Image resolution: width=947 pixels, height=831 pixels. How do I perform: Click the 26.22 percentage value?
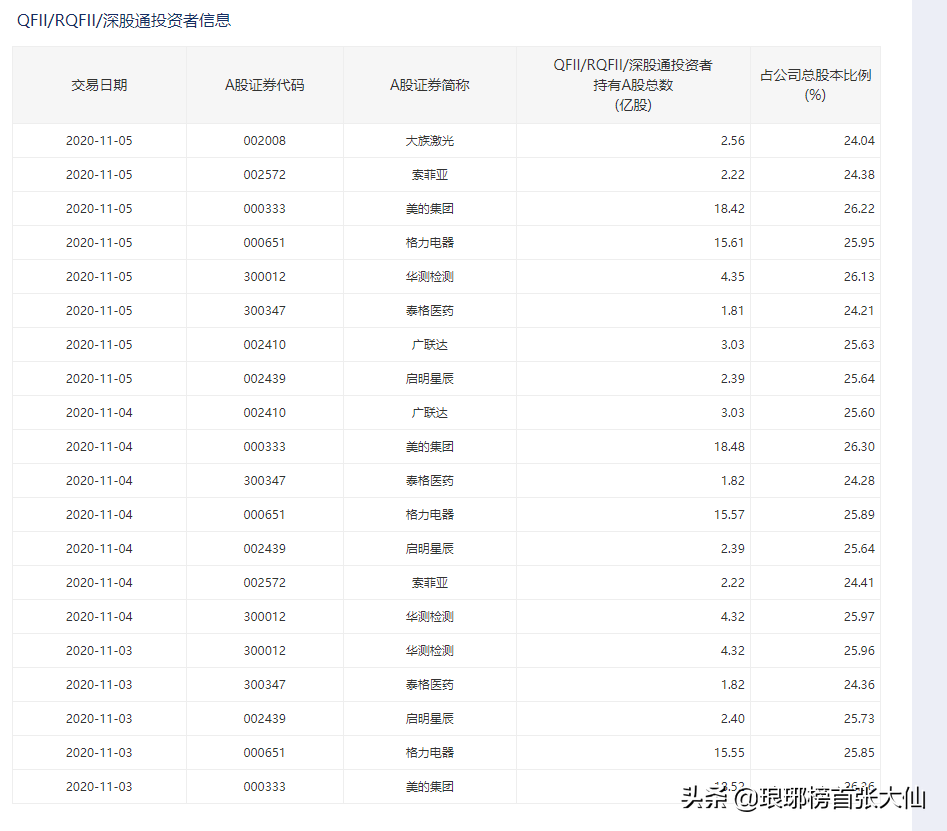(x=859, y=208)
